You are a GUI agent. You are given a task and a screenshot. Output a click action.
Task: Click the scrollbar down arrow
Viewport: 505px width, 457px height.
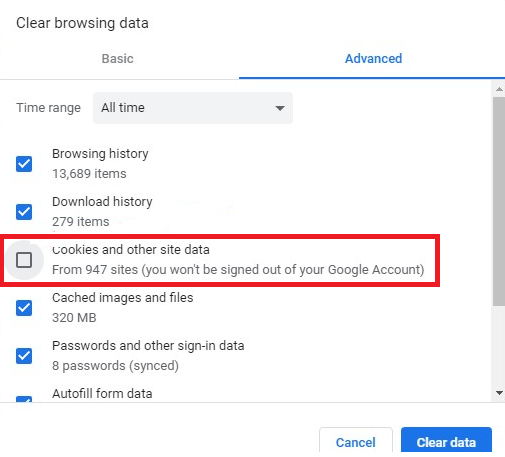coord(499,393)
